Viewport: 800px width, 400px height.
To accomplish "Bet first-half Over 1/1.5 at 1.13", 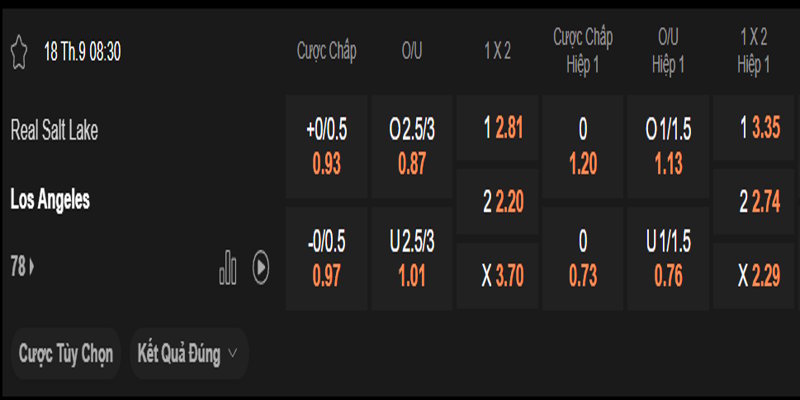I will [x=667, y=146].
